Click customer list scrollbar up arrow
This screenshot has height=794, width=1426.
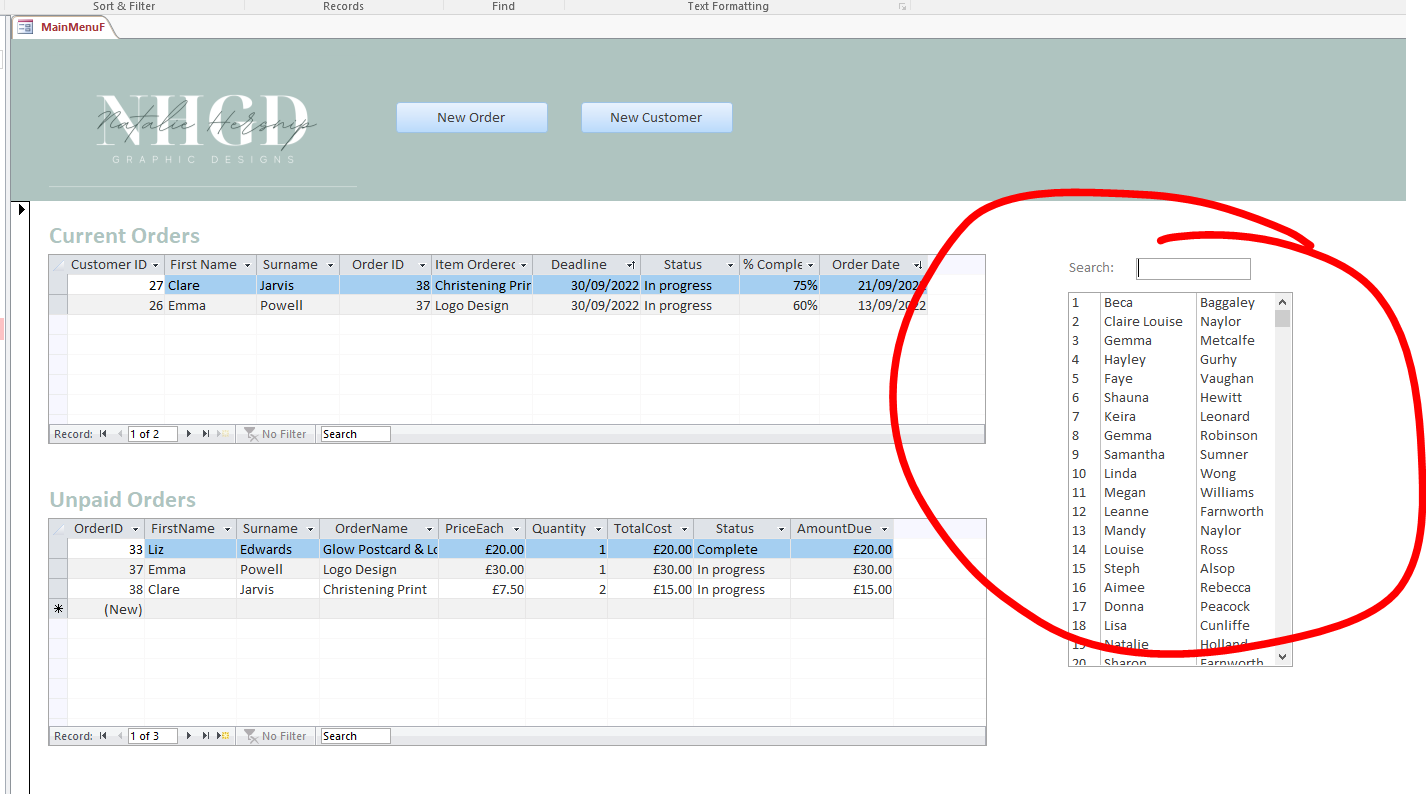tap(1283, 302)
